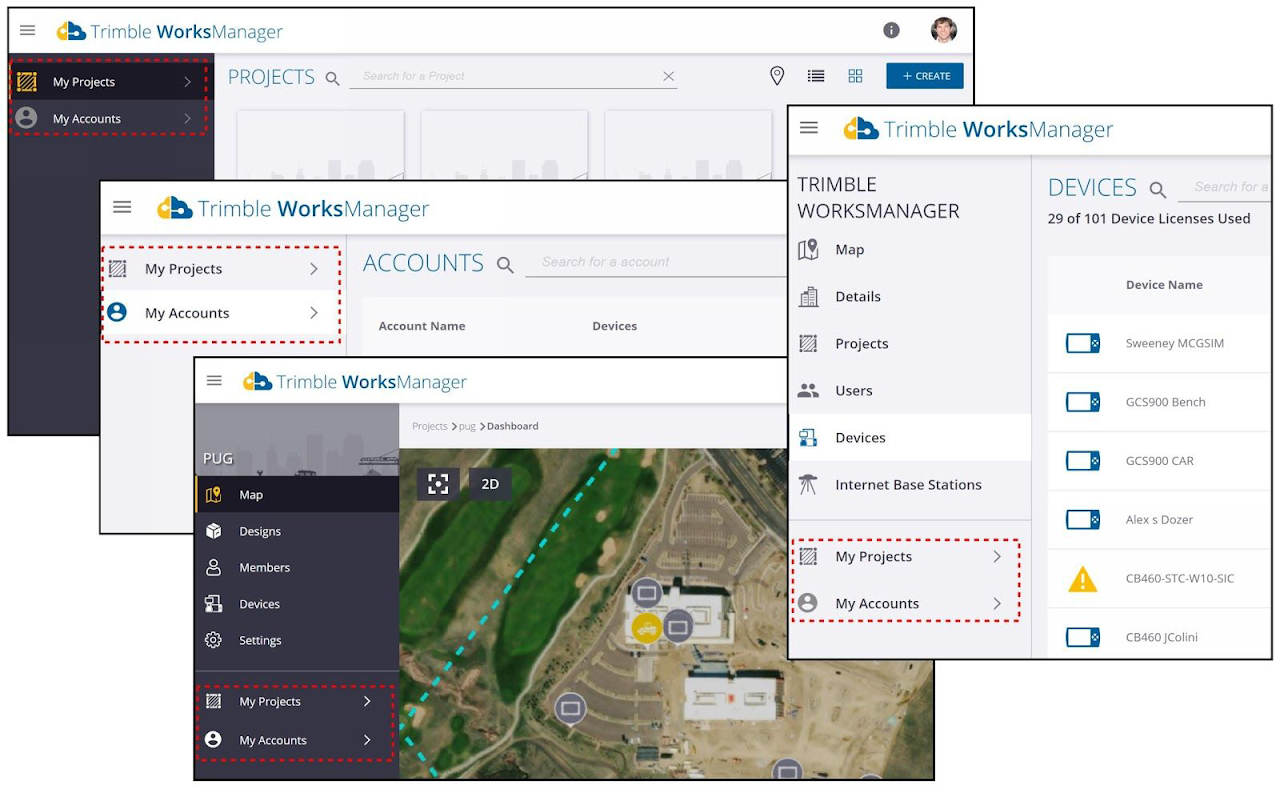Click the CREATE button
This screenshot has height=793, width=1280.
point(925,76)
